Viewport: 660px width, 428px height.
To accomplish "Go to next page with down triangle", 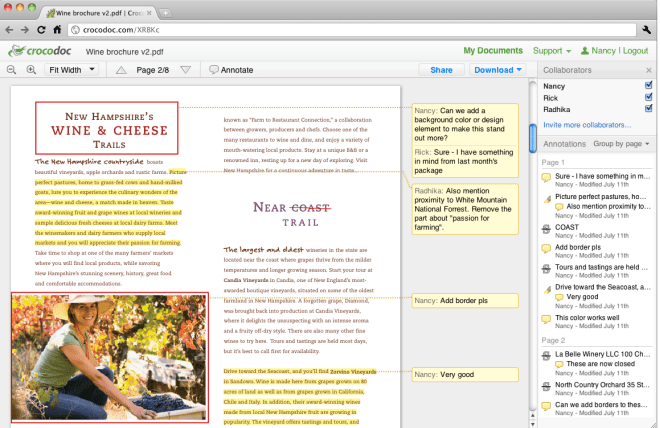I will (x=186, y=70).
